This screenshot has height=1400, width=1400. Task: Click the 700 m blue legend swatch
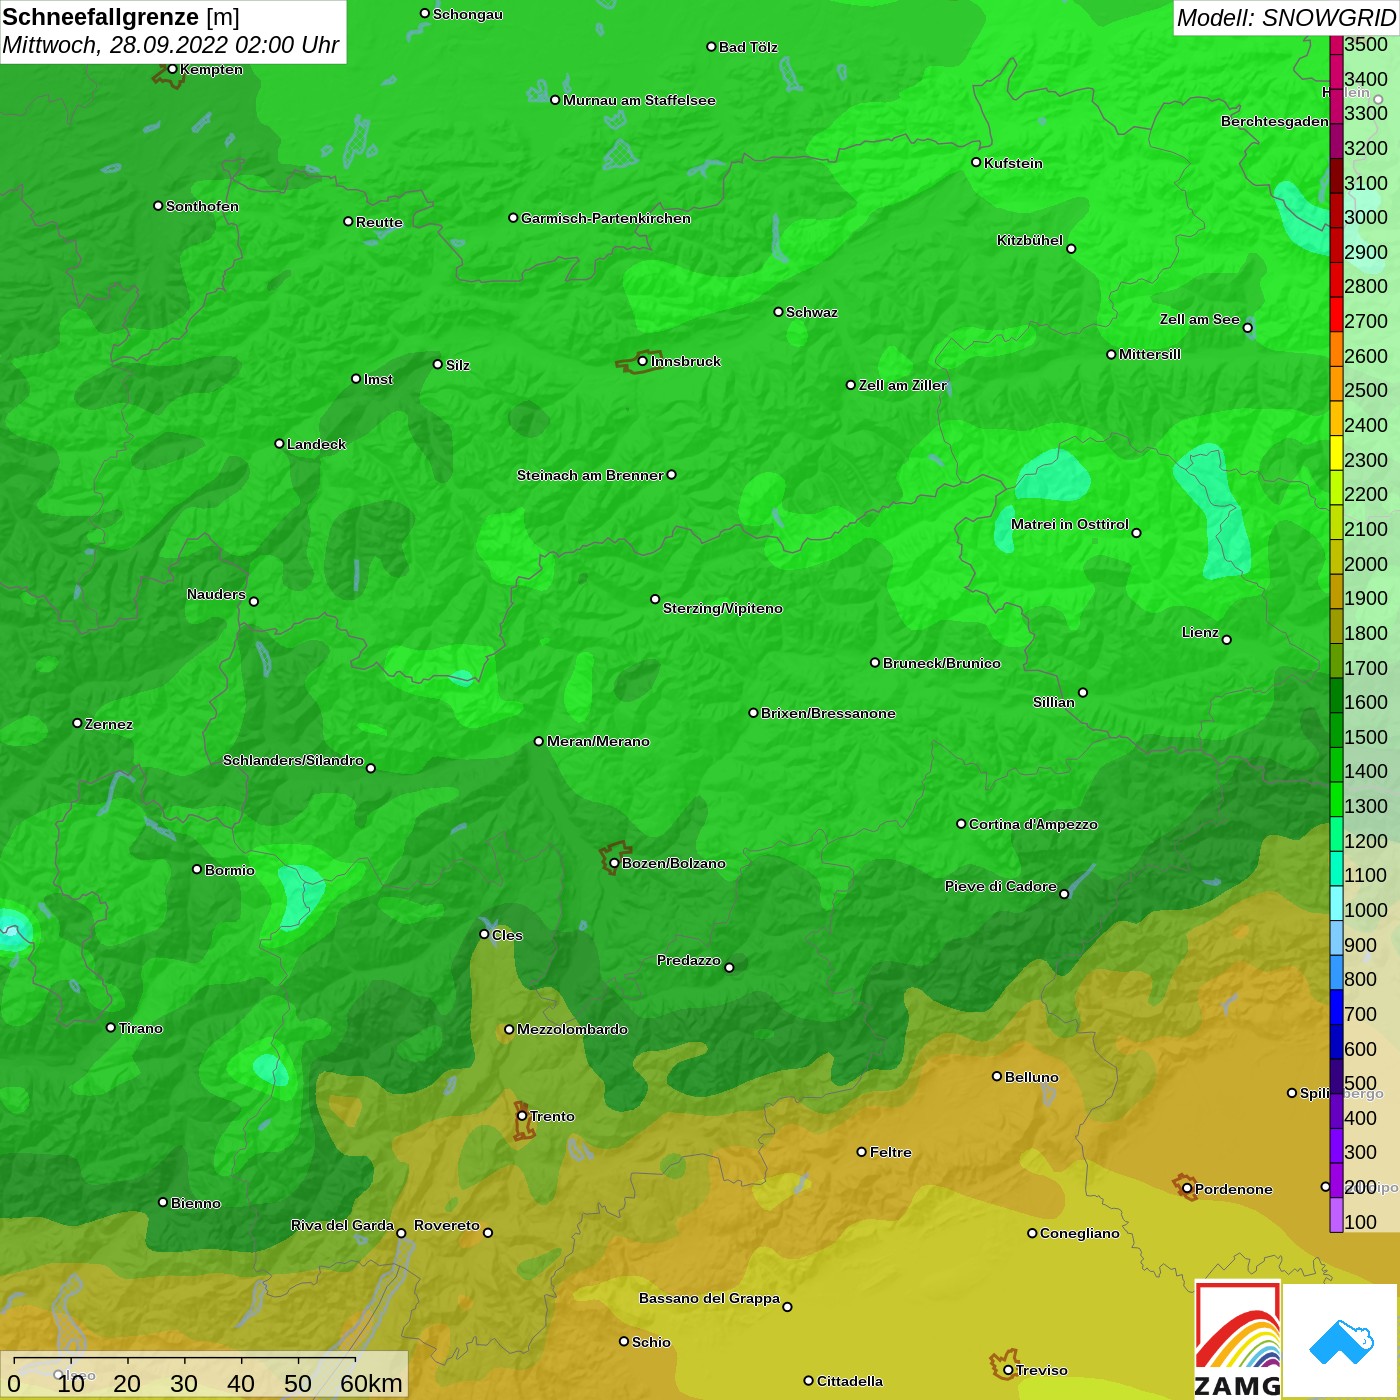pos(1336,1007)
